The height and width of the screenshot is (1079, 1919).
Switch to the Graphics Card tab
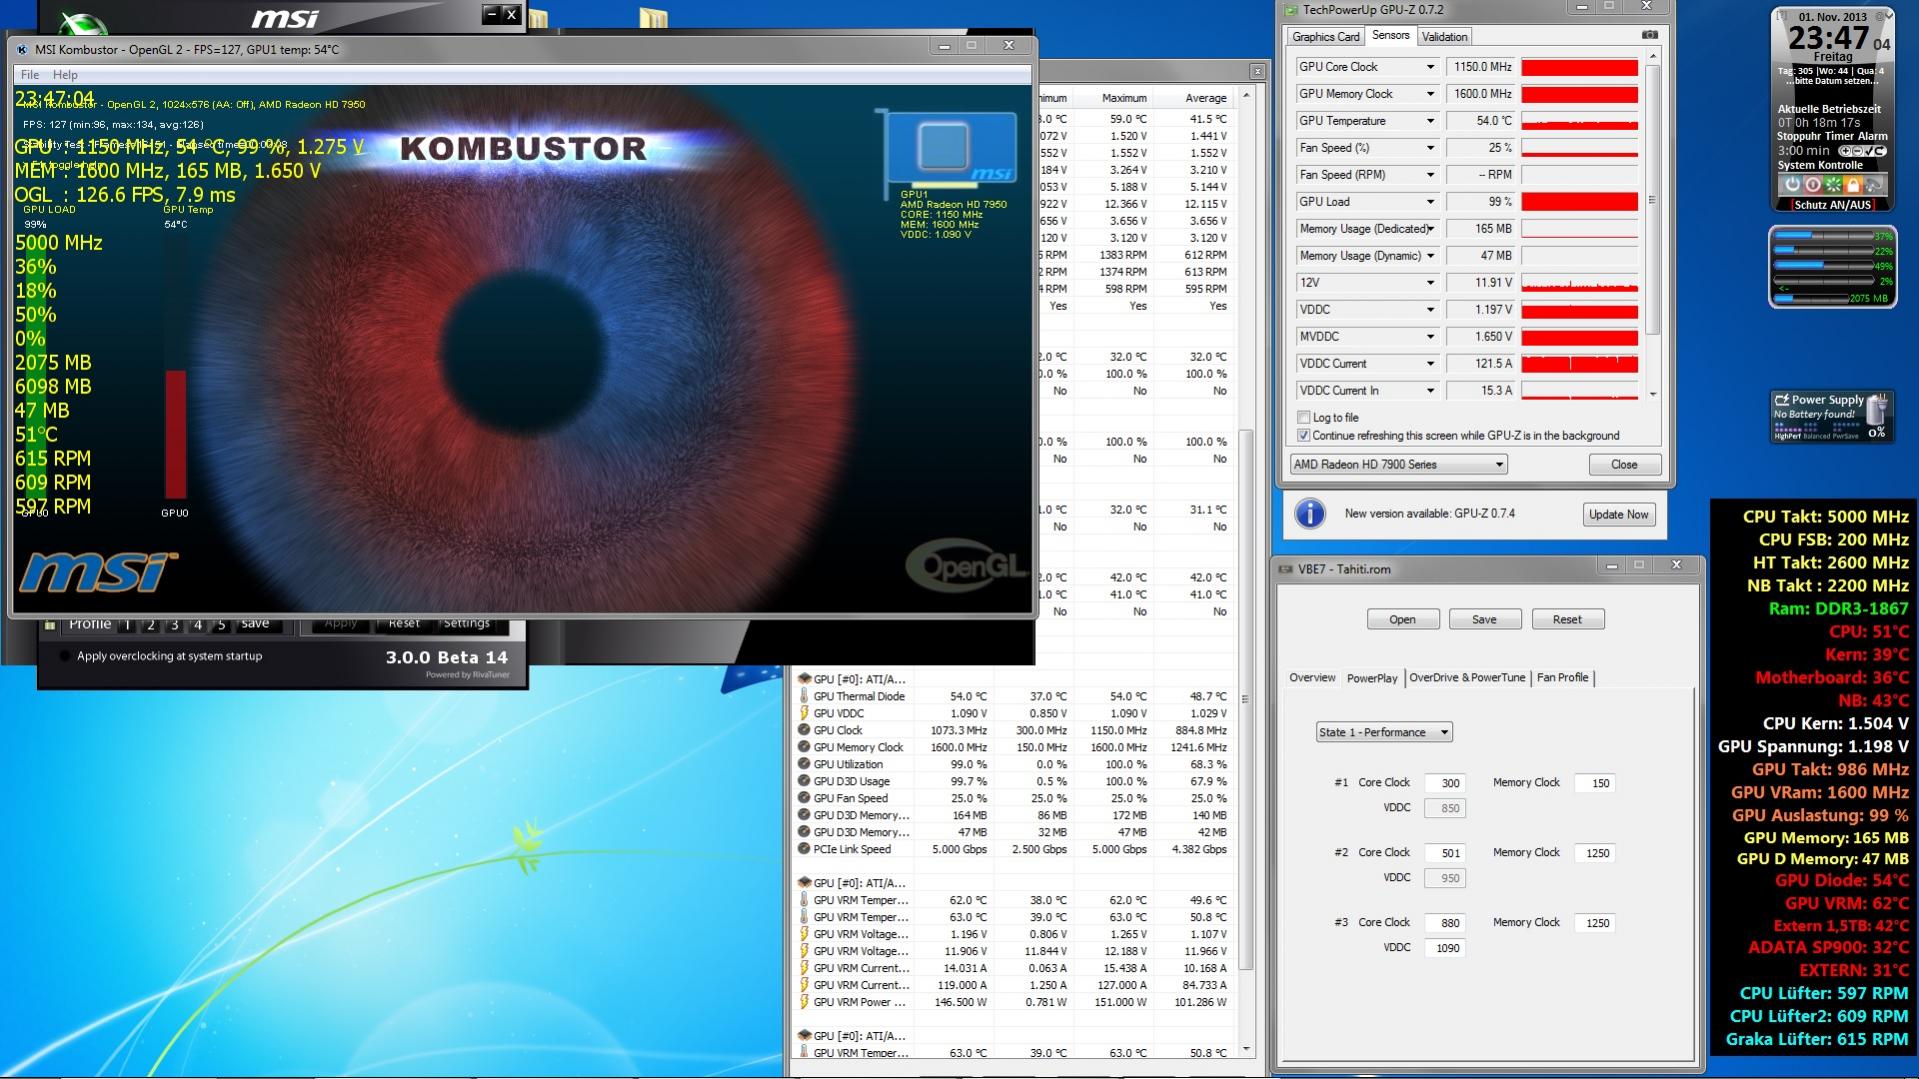(x=1326, y=37)
